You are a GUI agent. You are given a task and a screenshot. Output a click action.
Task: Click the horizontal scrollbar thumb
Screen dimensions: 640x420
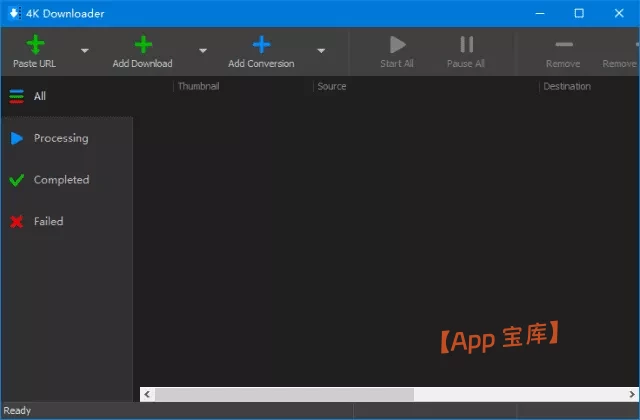283,394
